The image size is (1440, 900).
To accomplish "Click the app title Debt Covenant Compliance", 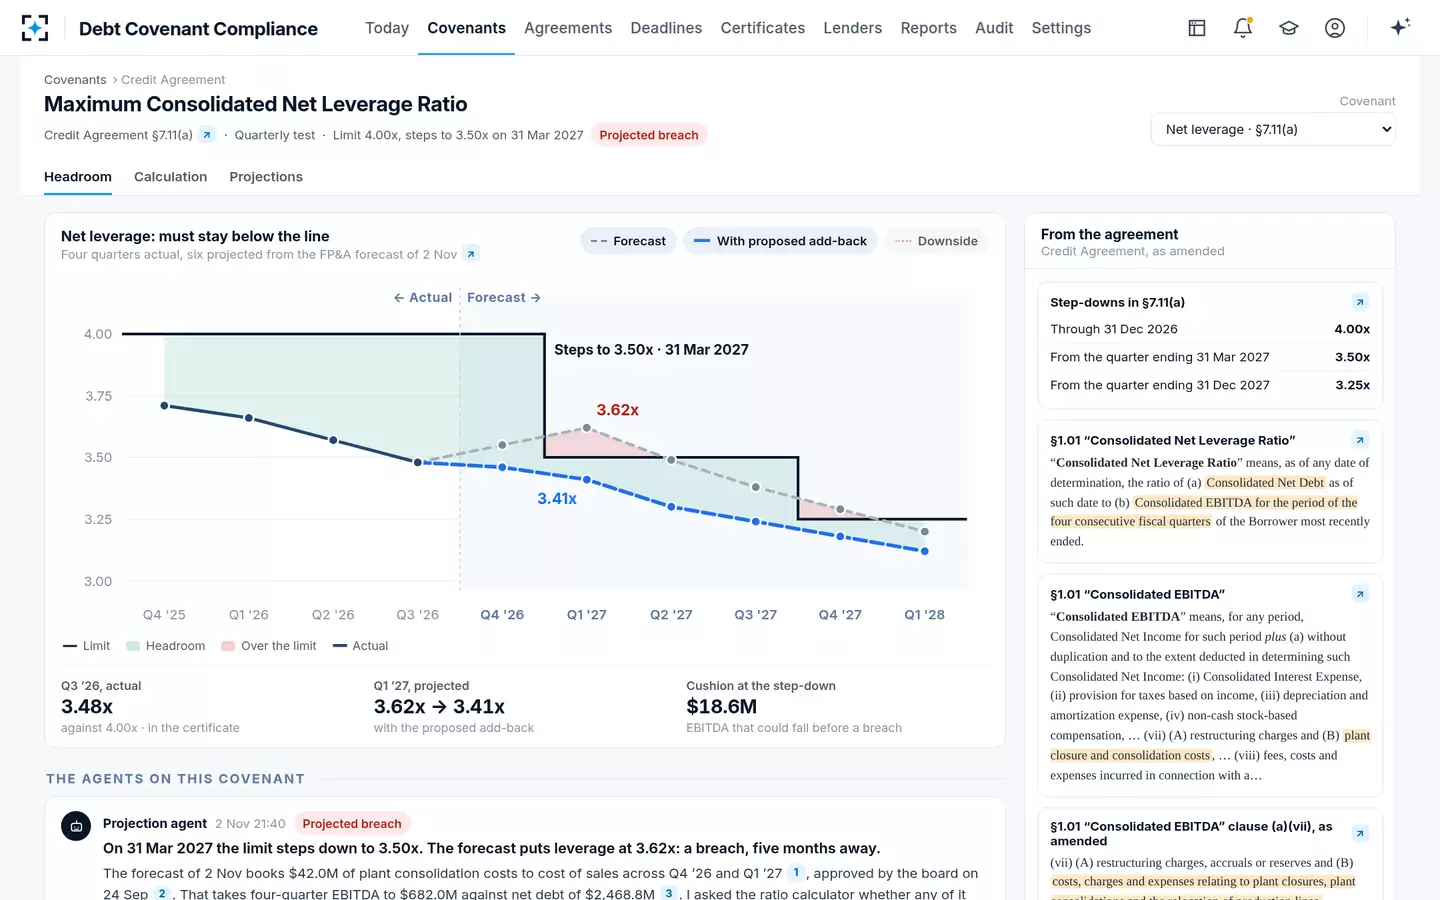I will 198,28.
